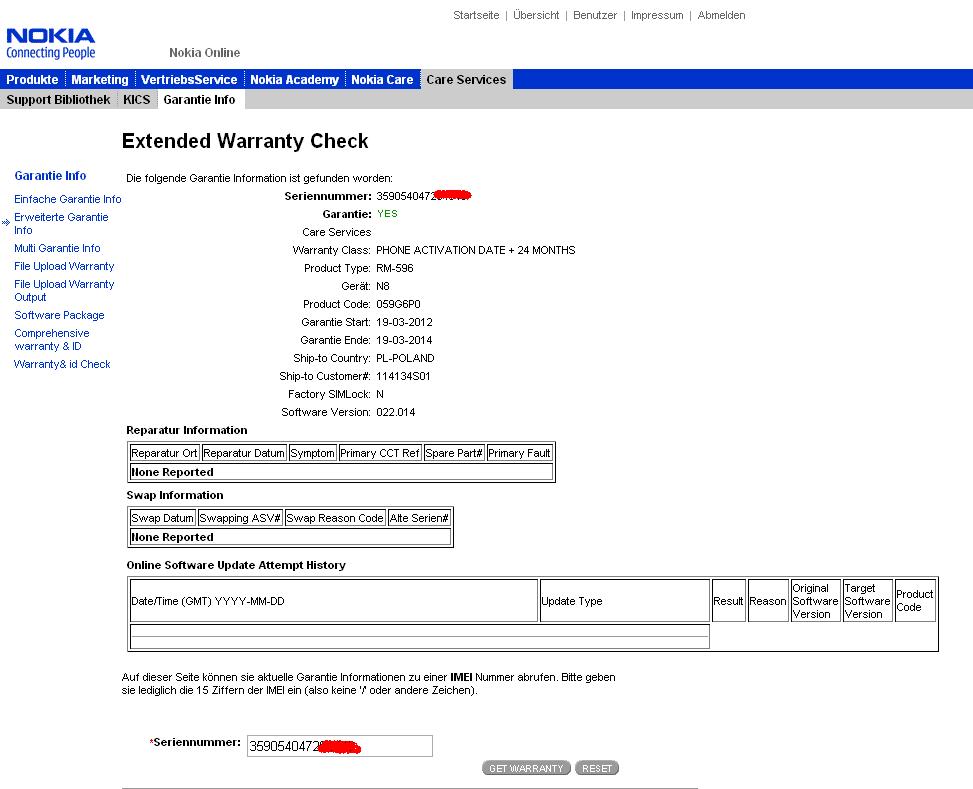The width and height of the screenshot is (973, 789).
Task: Open the Nokia Academy tab
Action: click(295, 79)
